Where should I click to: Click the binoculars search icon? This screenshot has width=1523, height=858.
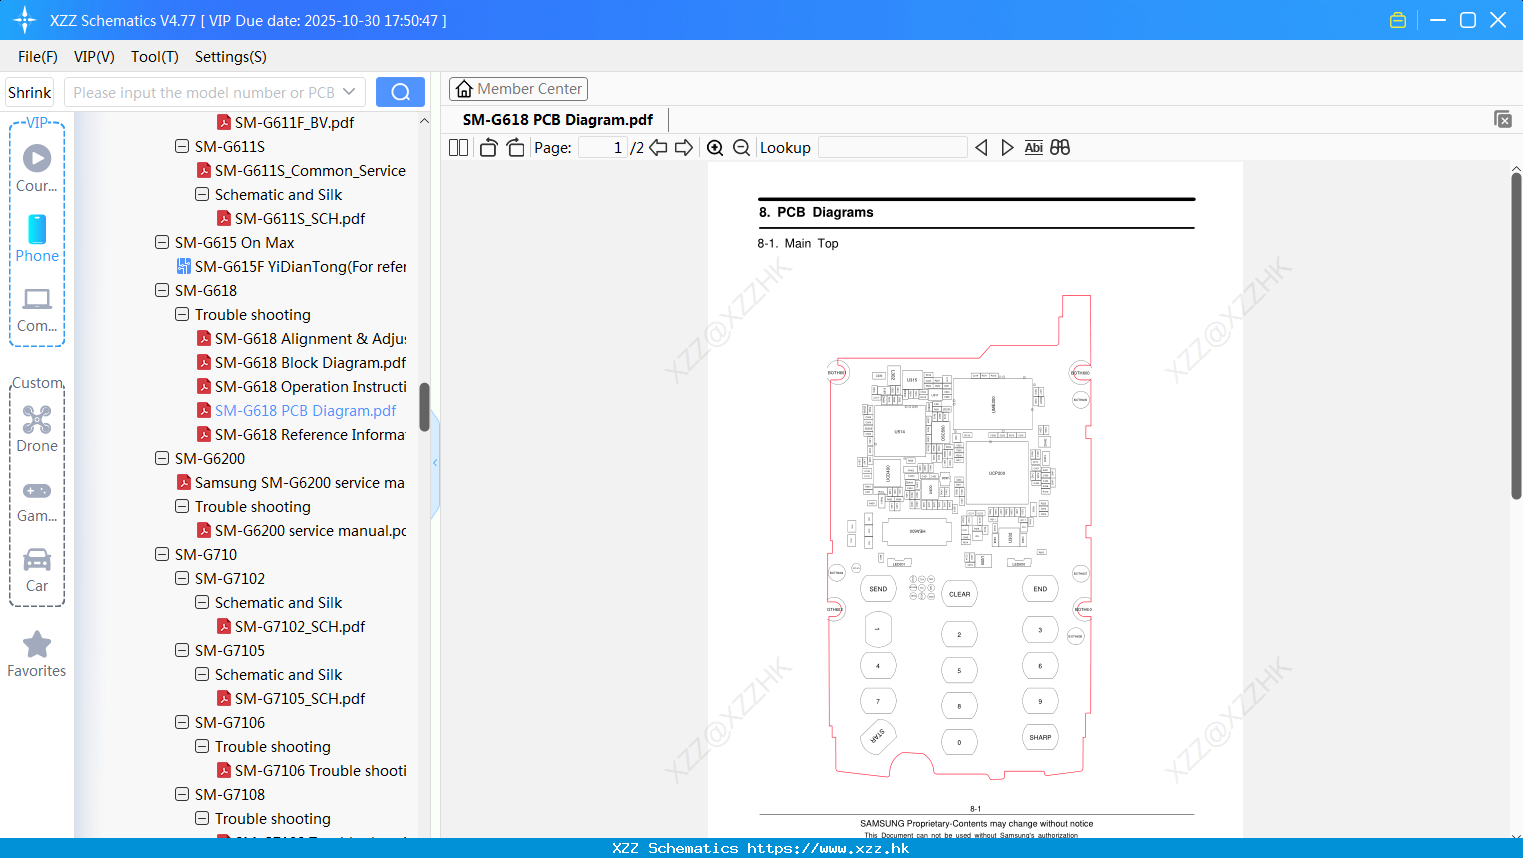tap(1060, 147)
